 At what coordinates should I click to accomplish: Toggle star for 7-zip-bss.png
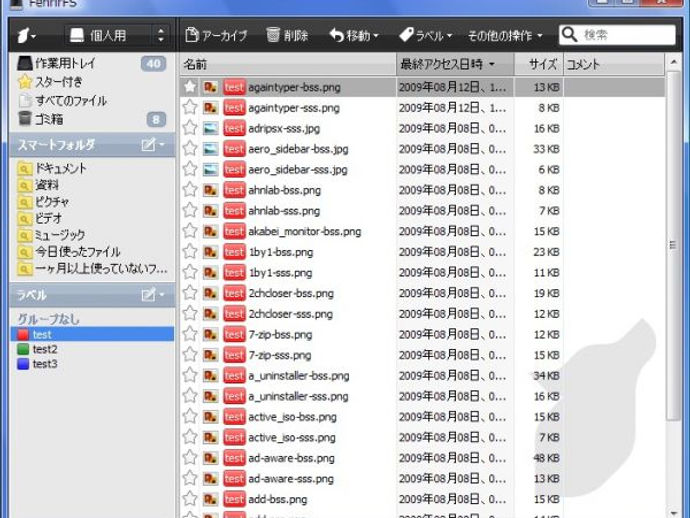[190, 334]
